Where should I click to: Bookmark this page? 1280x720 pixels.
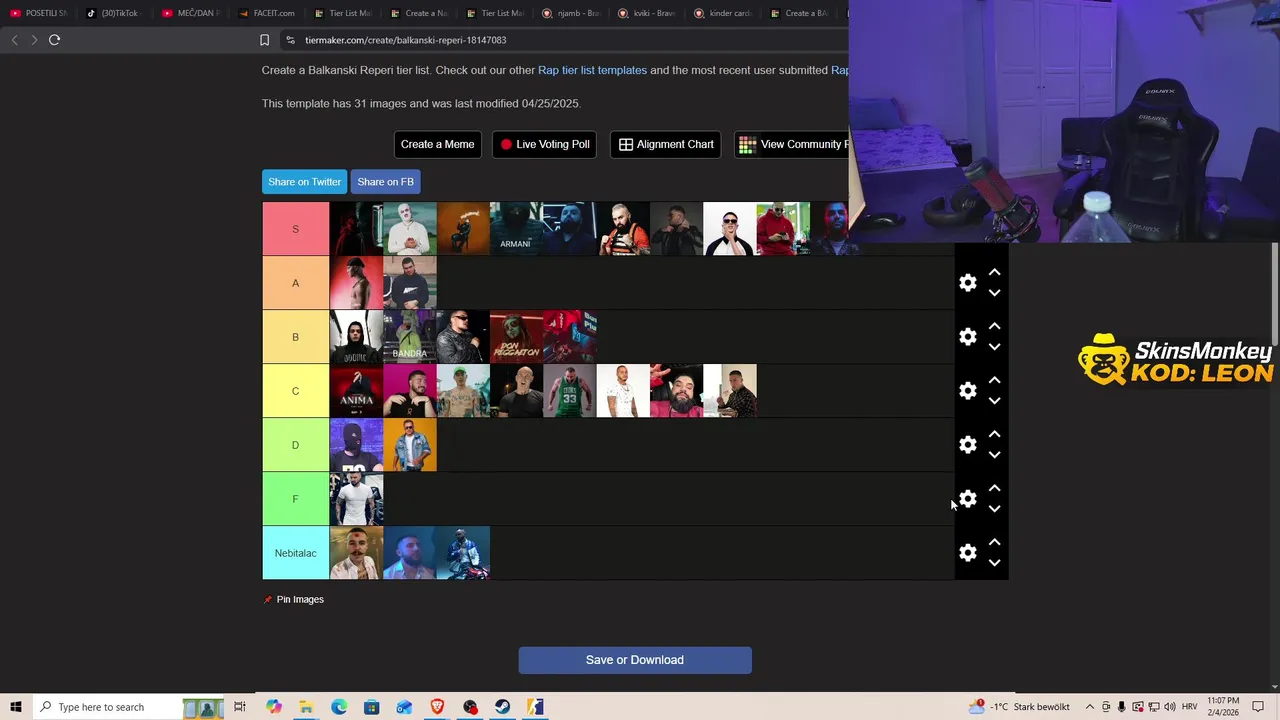(x=264, y=40)
